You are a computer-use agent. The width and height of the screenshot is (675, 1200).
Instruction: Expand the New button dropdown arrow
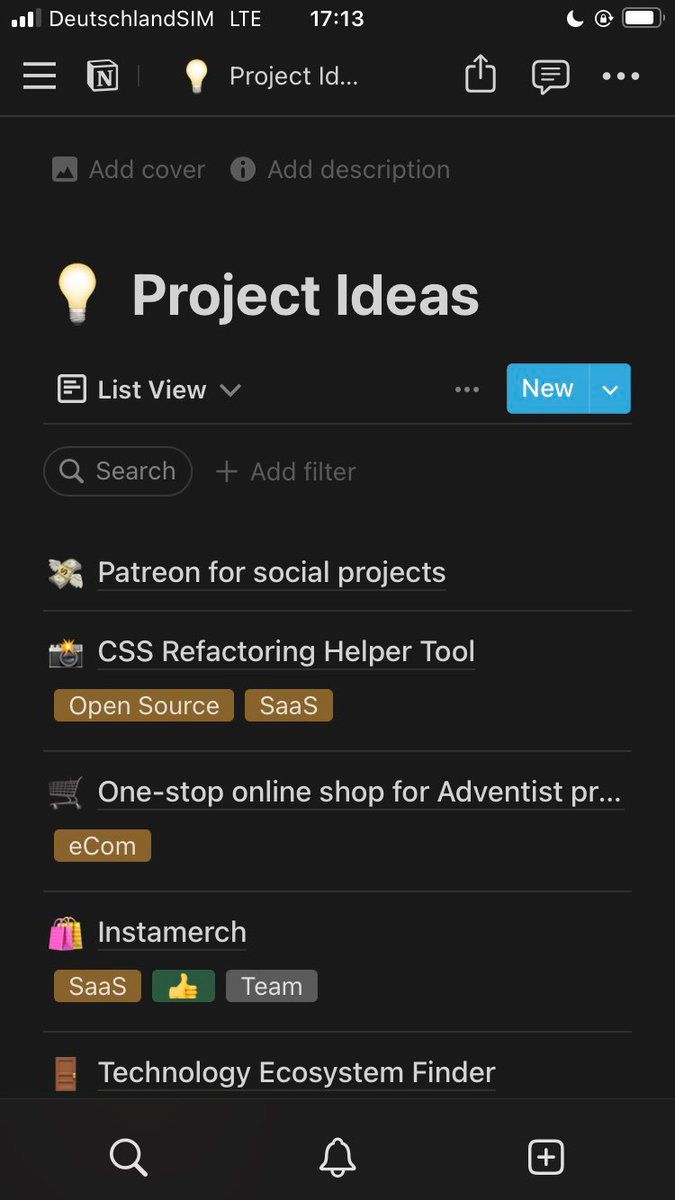[x=610, y=389]
